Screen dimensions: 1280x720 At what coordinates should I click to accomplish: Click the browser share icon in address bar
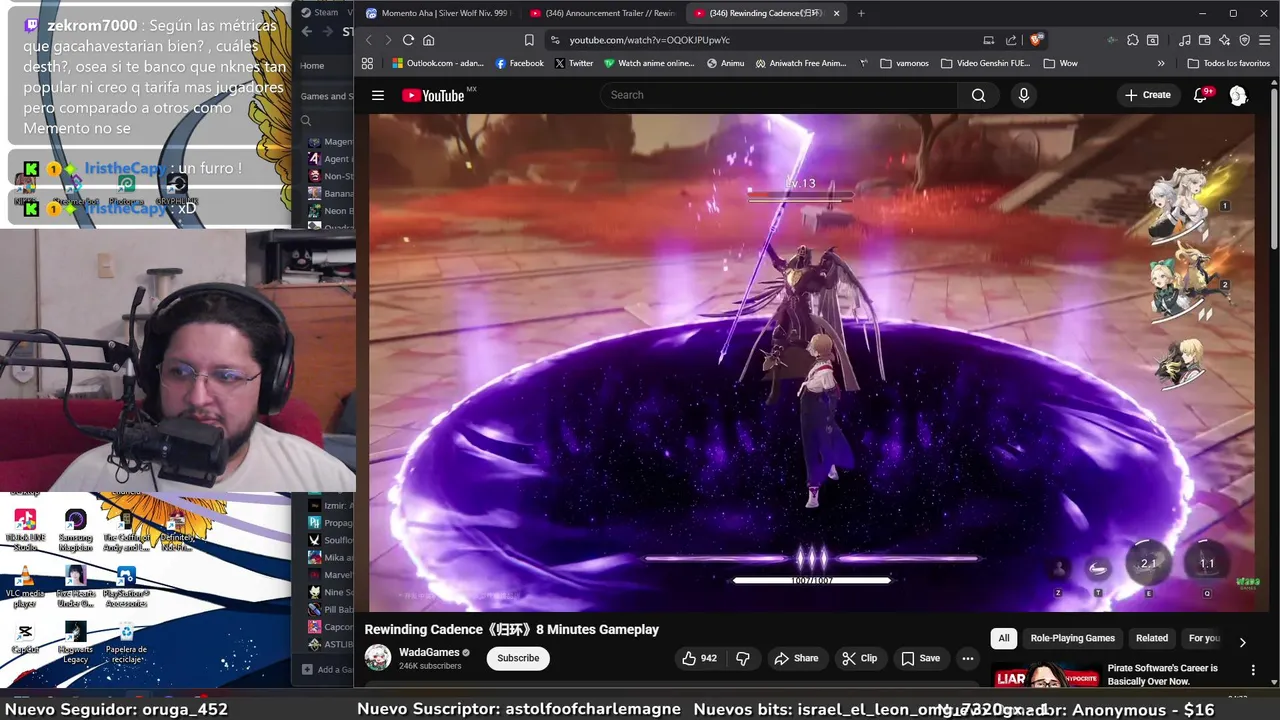click(x=1011, y=40)
